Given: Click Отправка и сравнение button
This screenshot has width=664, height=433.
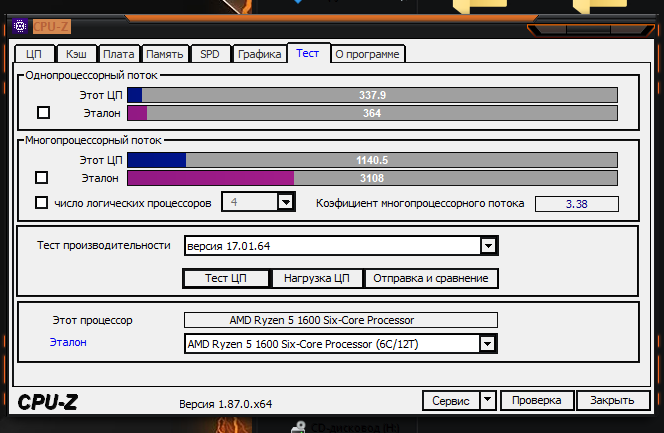Looking at the screenshot, I should tap(431, 279).
